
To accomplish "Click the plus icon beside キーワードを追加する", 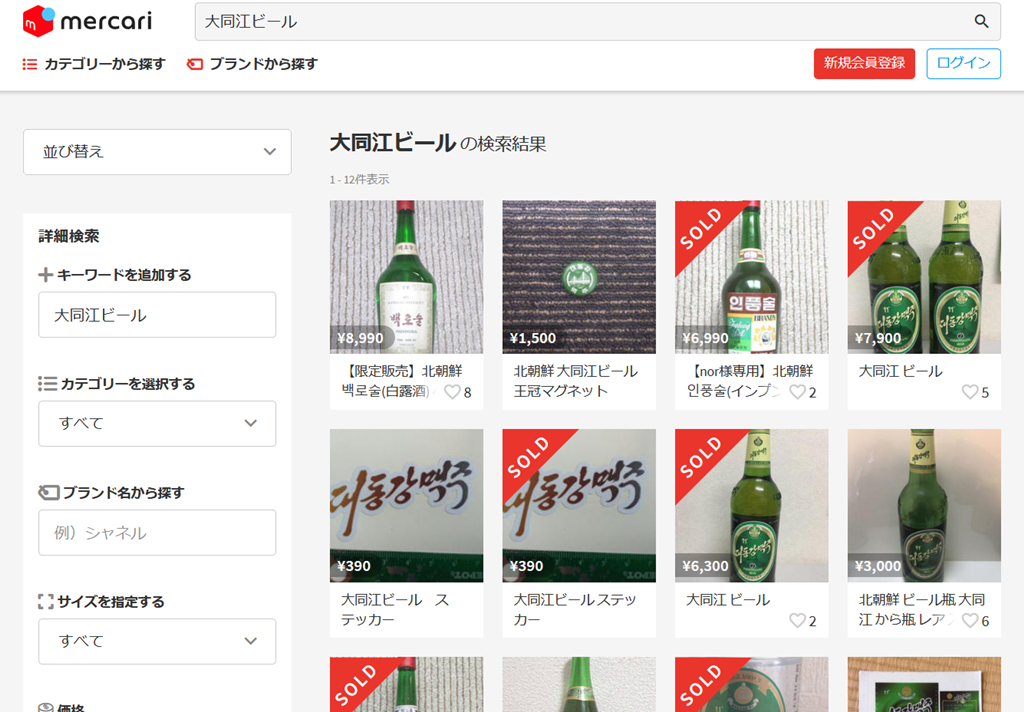I will [45, 275].
